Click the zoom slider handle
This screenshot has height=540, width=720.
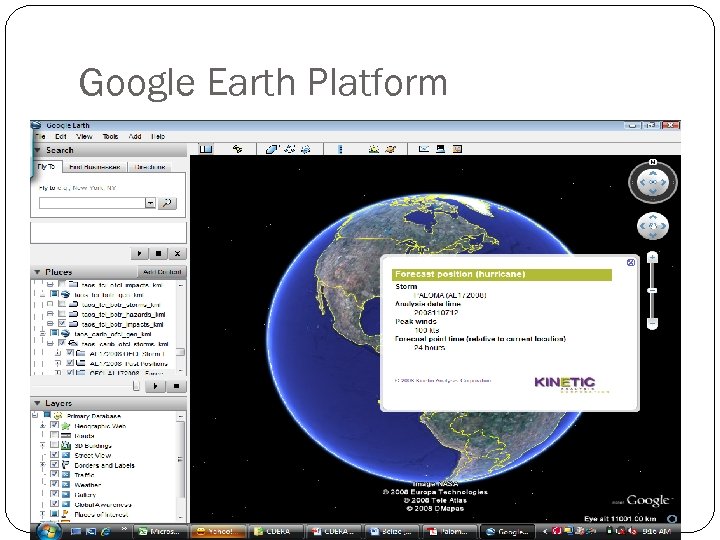click(x=652, y=290)
